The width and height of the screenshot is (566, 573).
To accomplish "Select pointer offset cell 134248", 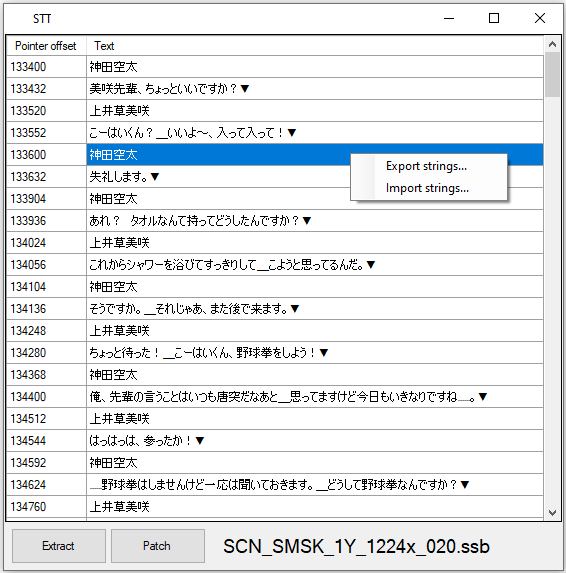I will click(x=46, y=331).
